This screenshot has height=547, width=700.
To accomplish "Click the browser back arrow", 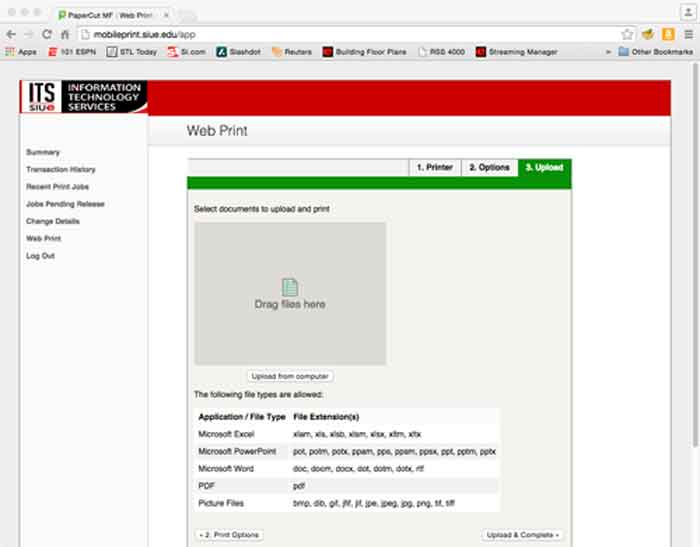I will coord(10,34).
